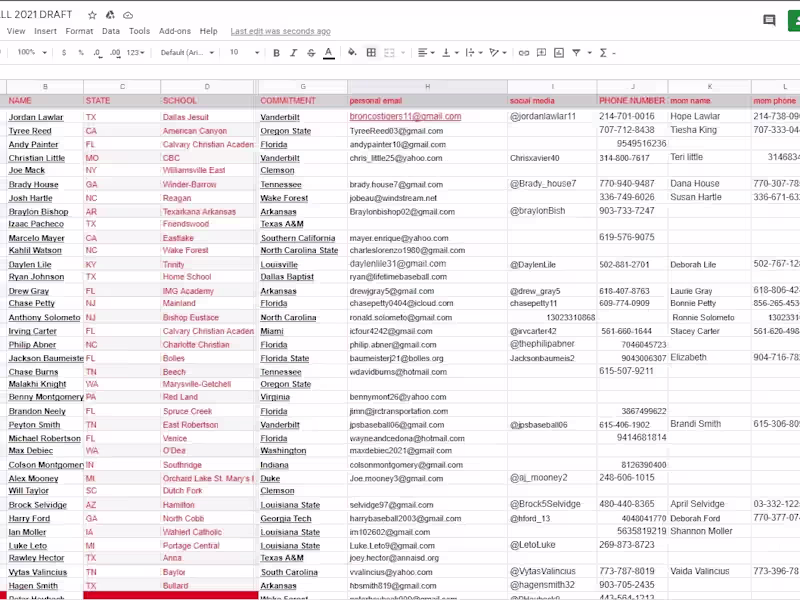Select the Deborah Lile mom name cell

[709, 264]
